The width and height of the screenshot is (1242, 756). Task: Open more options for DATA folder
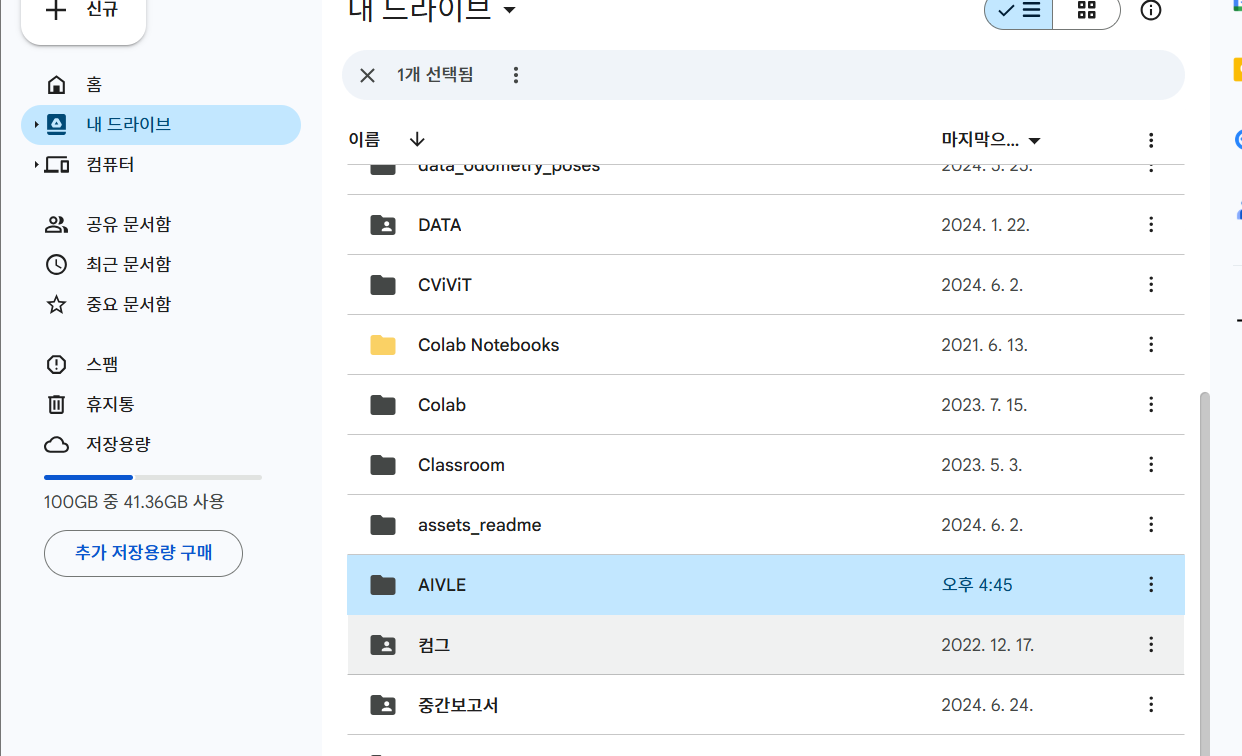tap(1151, 225)
